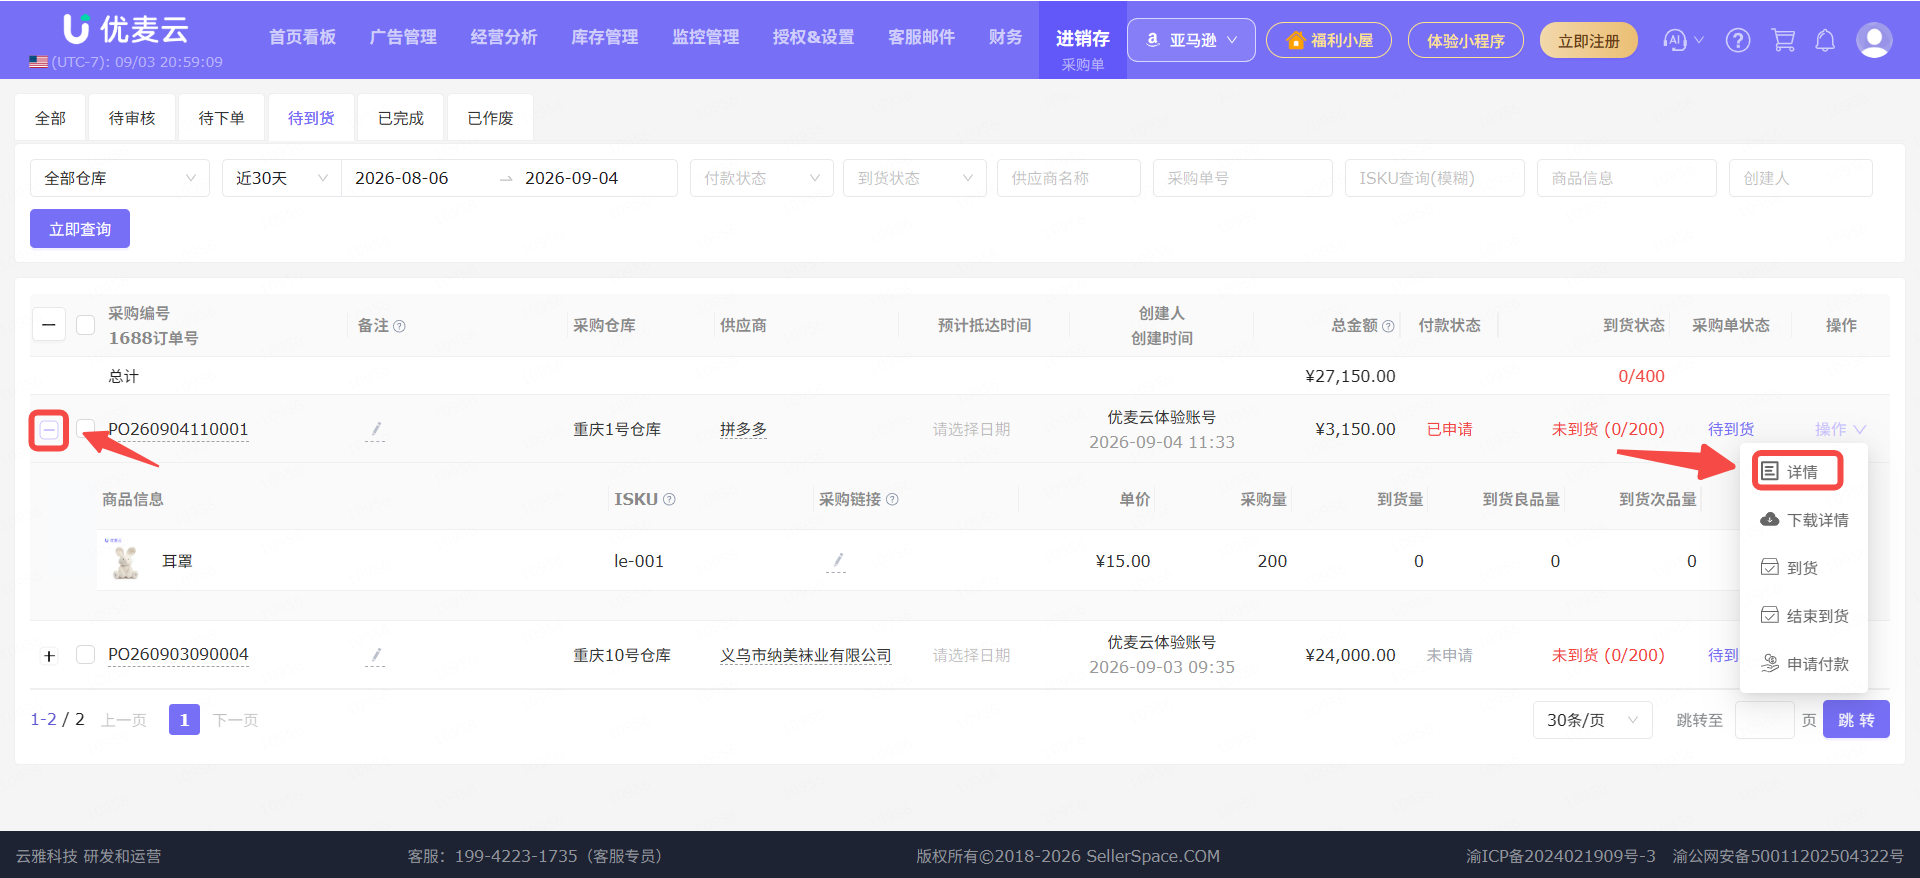The height and width of the screenshot is (878, 1920).
Task: Open the 全部仓库 warehouse dropdown
Action: click(x=120, y=178)
